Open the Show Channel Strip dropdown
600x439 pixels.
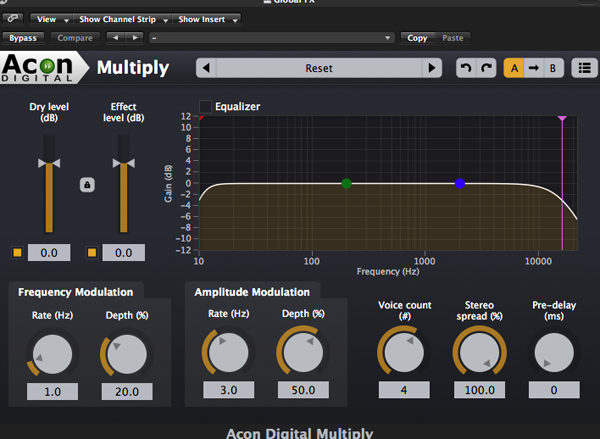(x=122, y=19)
